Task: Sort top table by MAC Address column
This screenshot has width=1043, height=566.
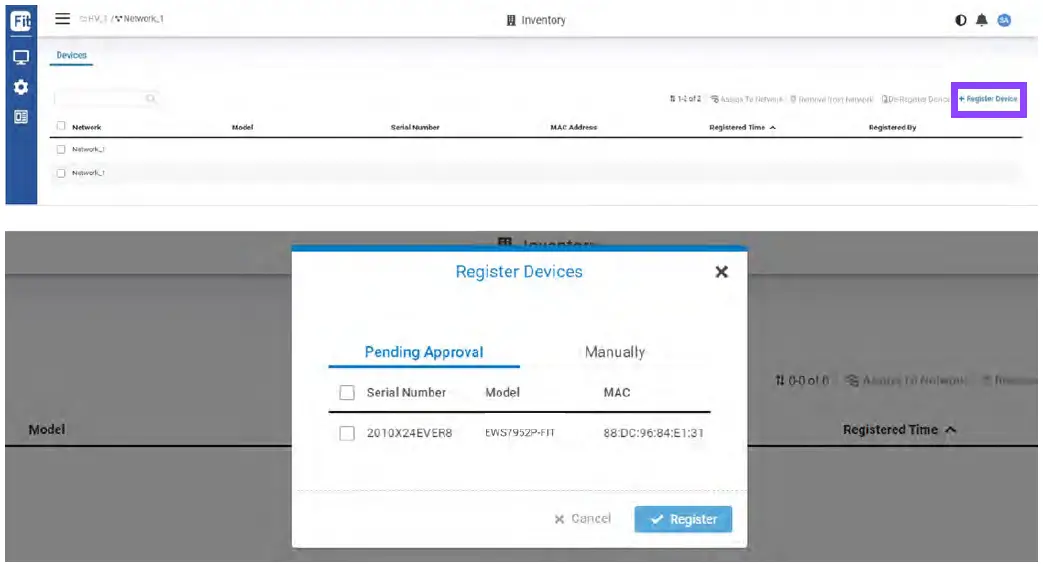Action: coord(573,127)
